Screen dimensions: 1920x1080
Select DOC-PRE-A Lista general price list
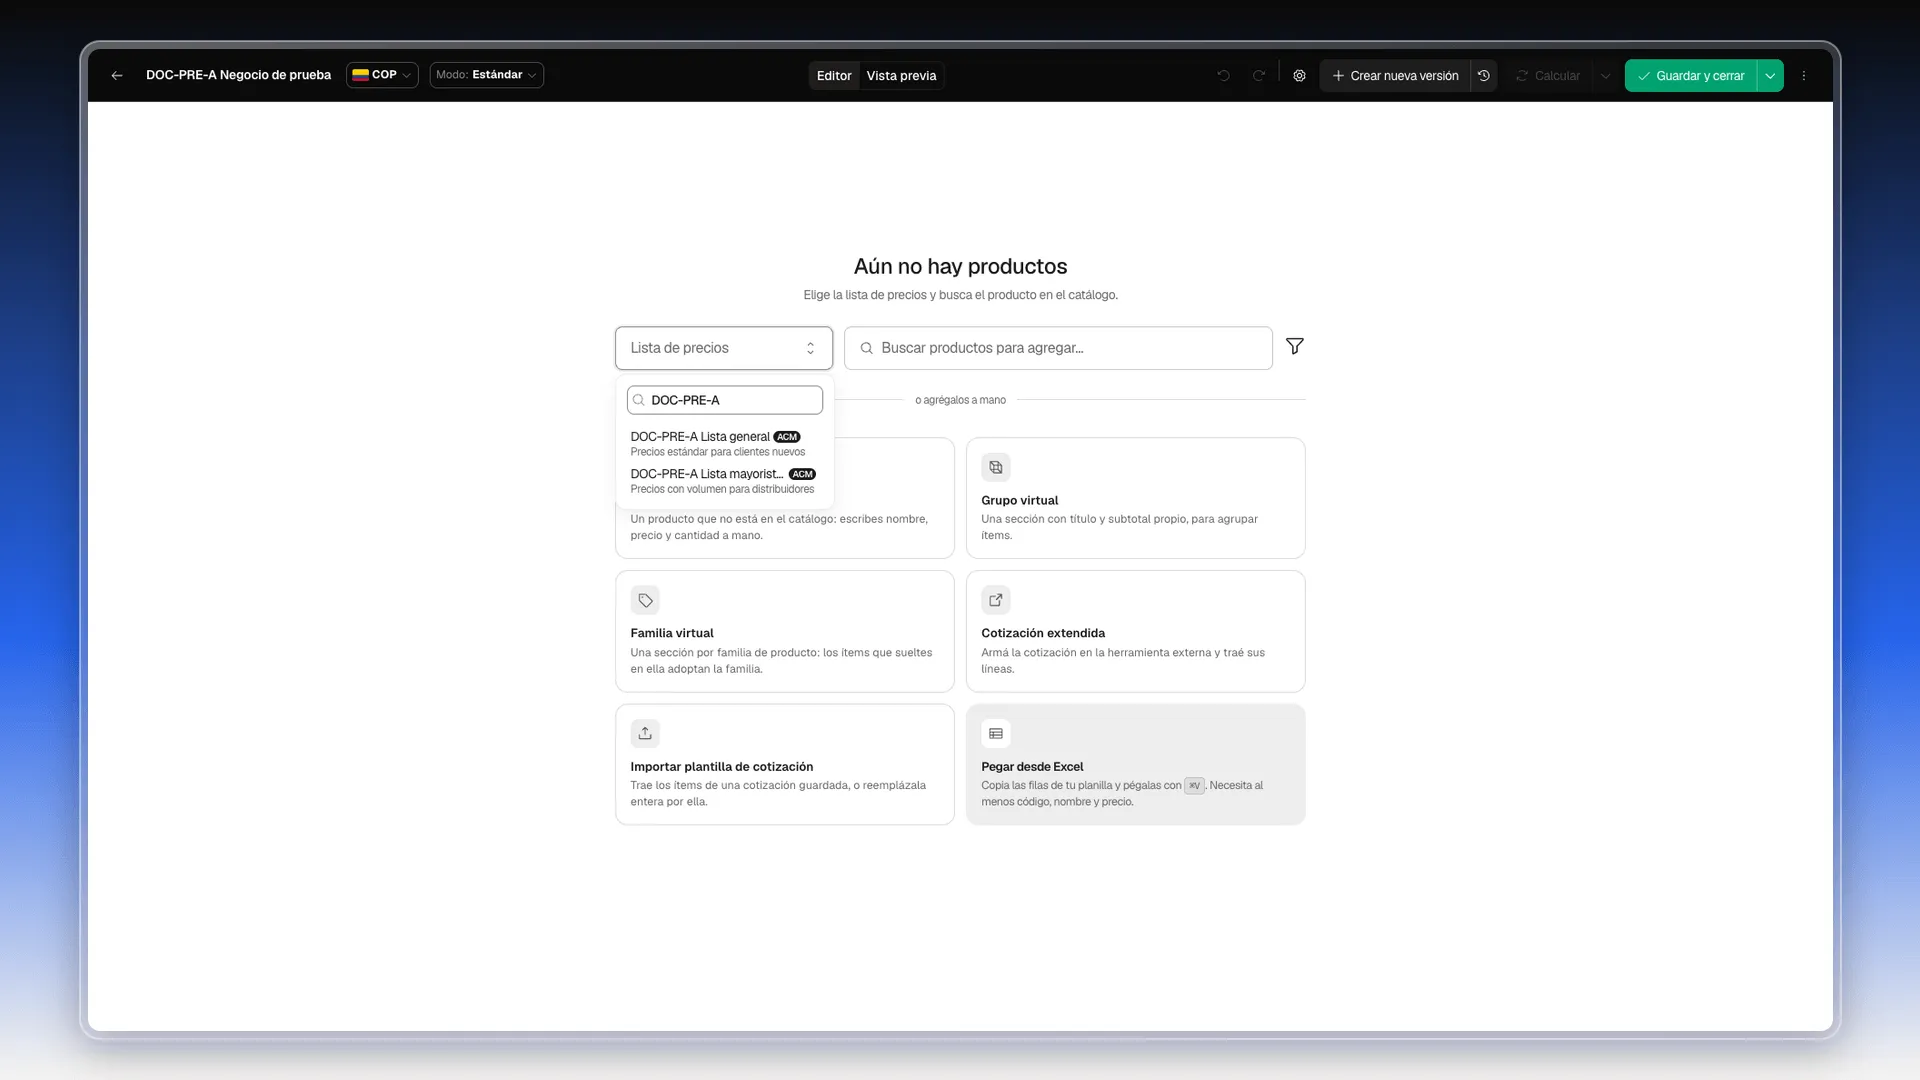(725, 444)
